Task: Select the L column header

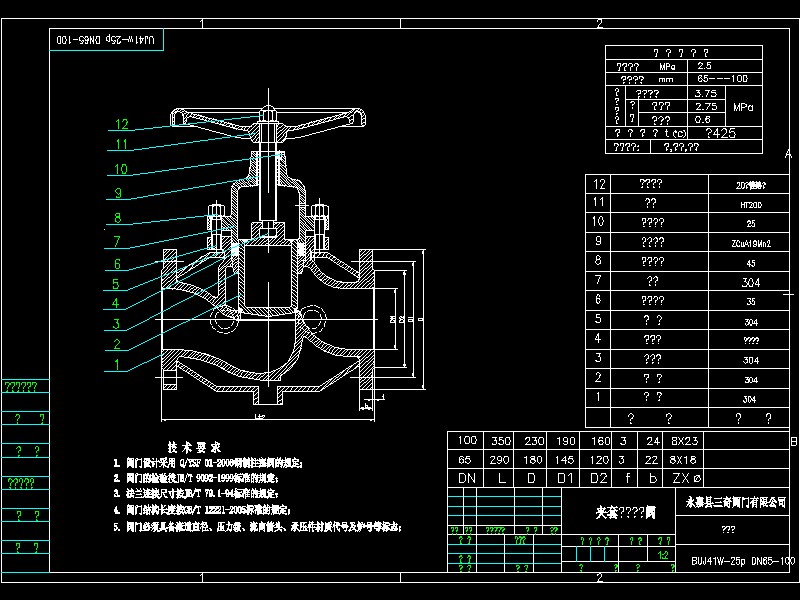Action: 501,479
